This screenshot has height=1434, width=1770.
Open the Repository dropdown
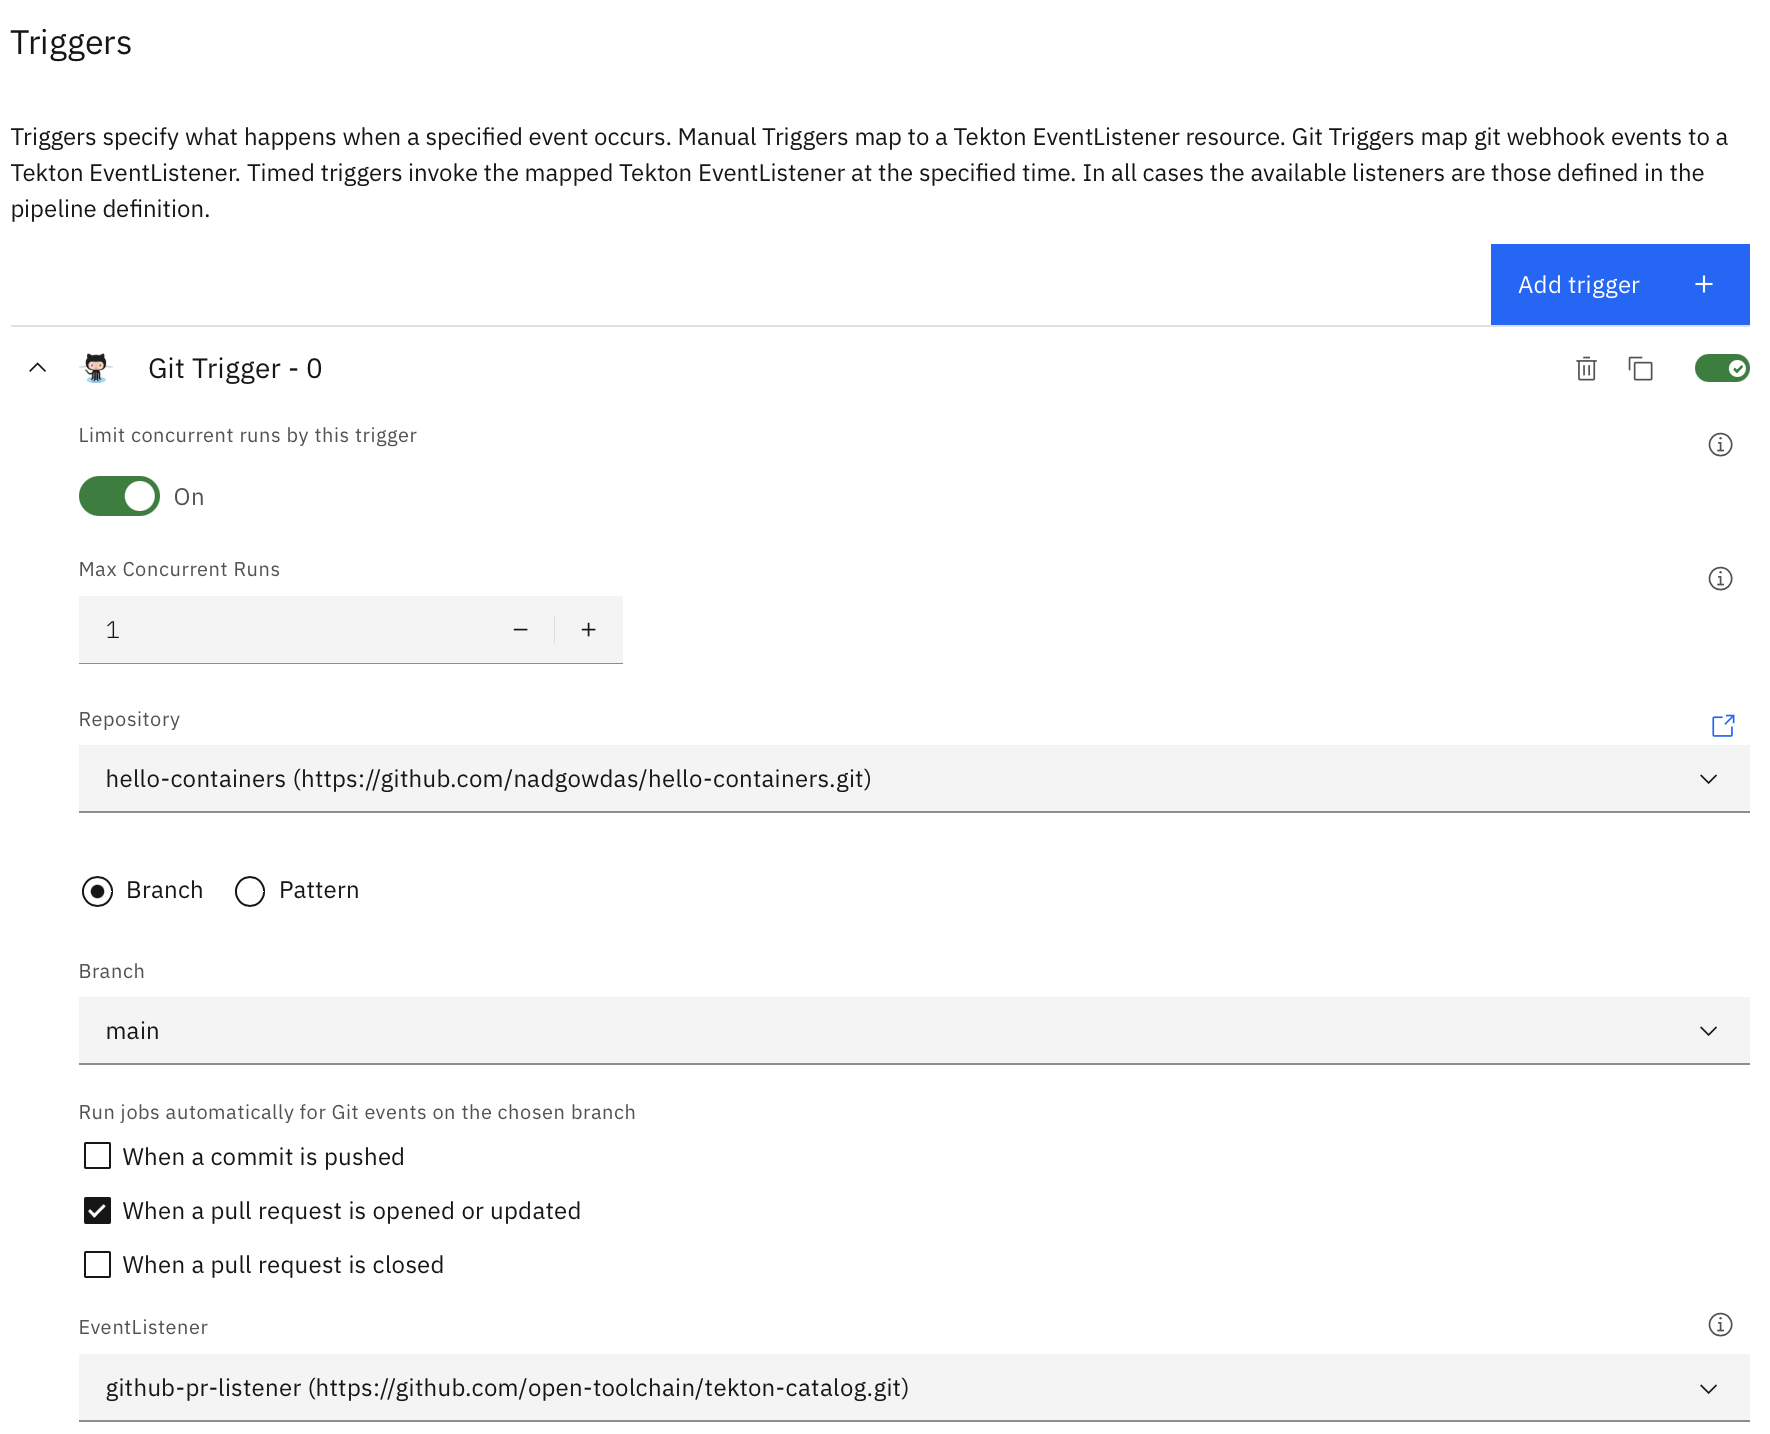point(914,779)
